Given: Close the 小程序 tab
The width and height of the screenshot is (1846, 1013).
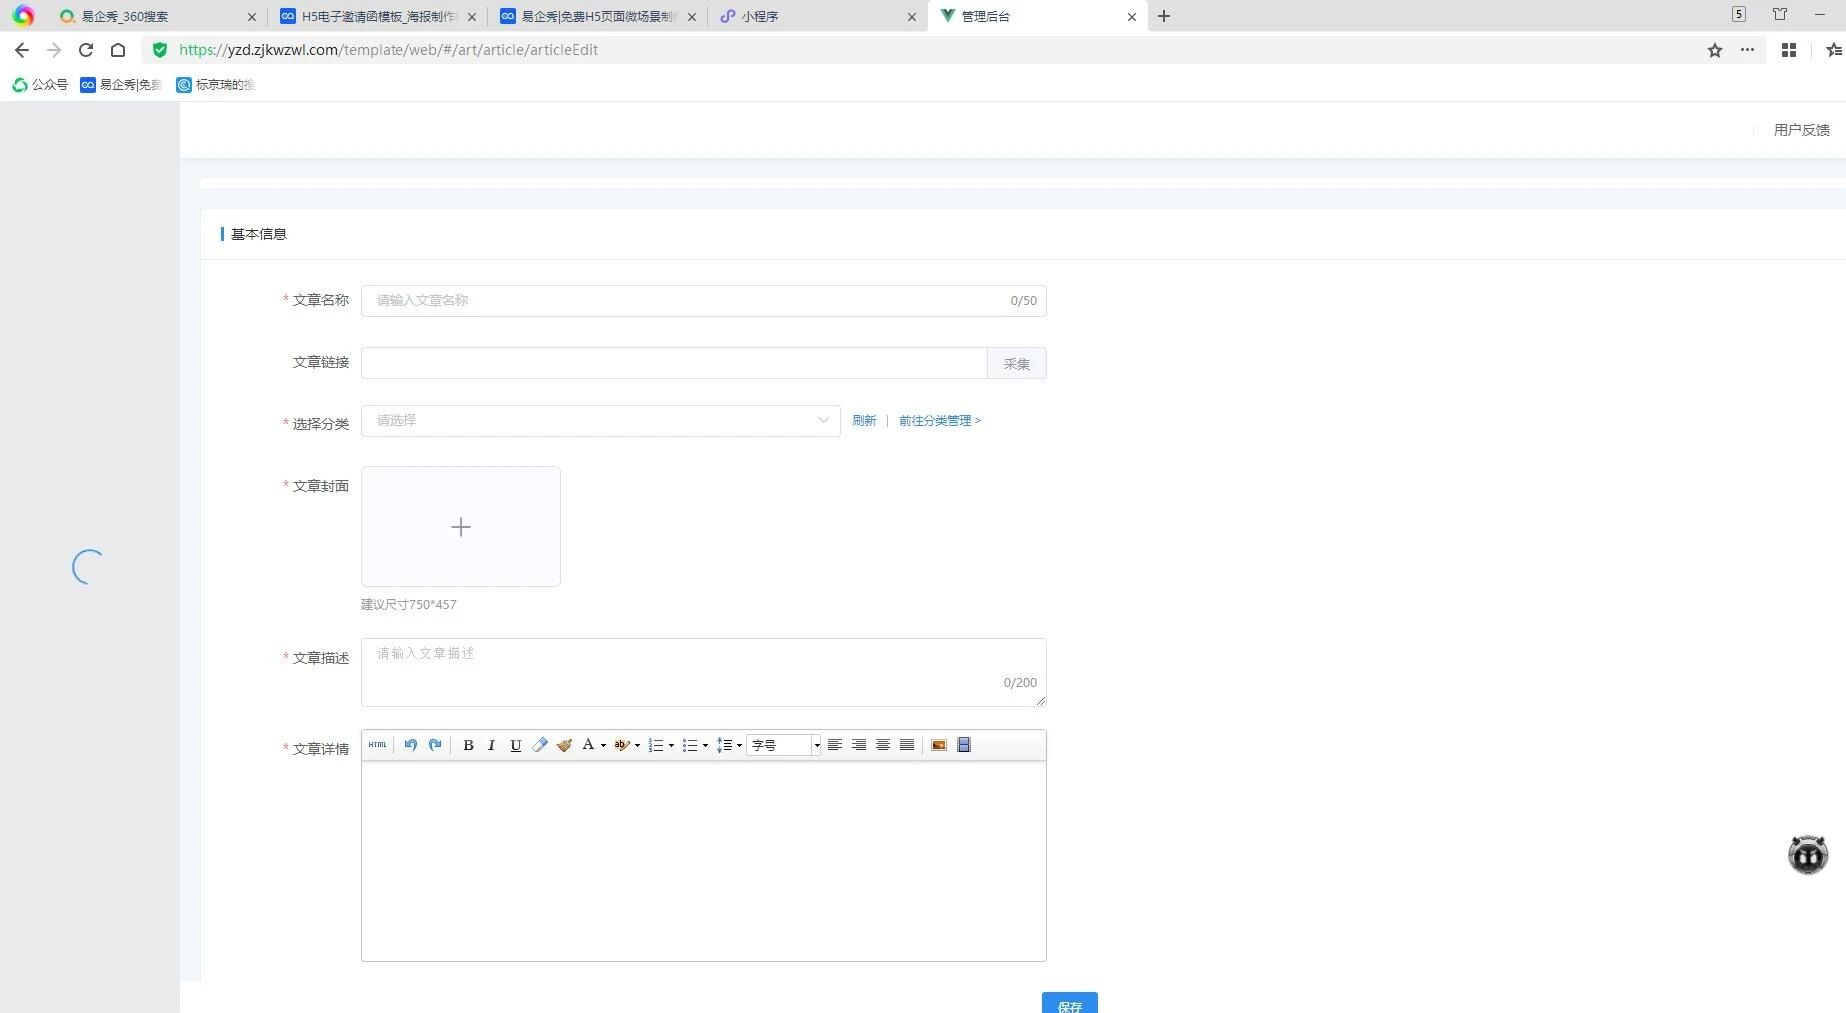Looking at the screenshot, I should (x=911, y=17).
